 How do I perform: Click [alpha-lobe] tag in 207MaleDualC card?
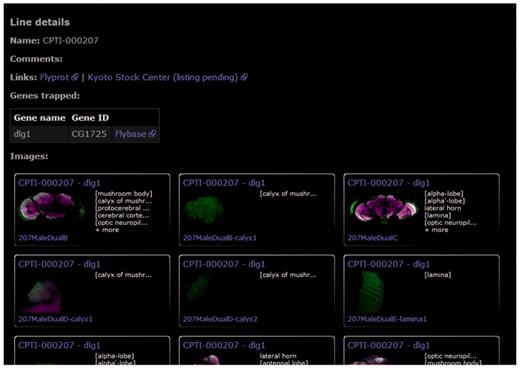coord(444,194)
